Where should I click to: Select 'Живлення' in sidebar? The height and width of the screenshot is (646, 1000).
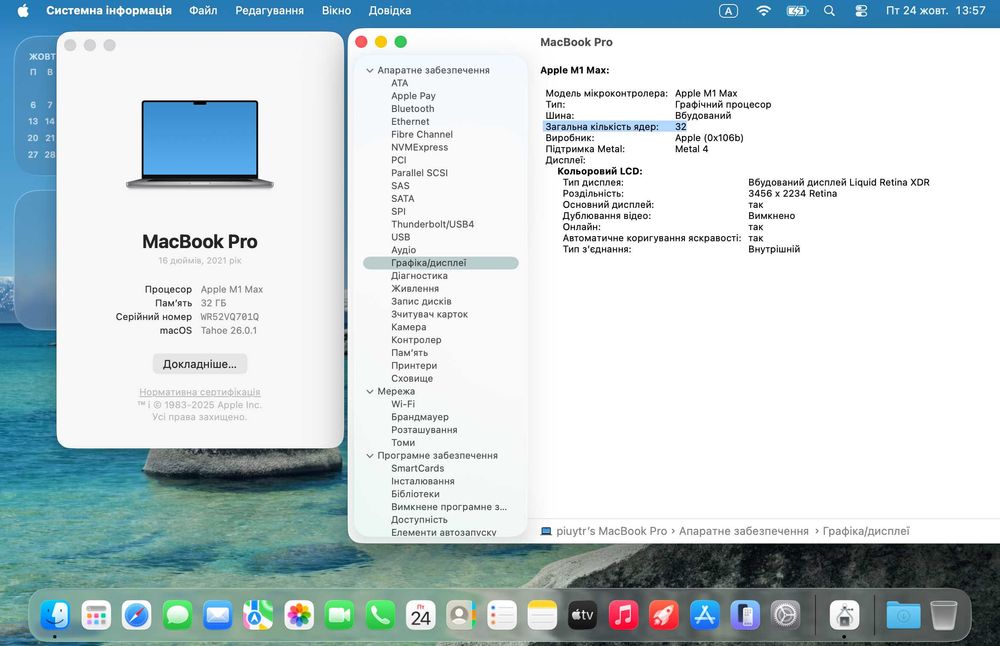pos(415,289)
